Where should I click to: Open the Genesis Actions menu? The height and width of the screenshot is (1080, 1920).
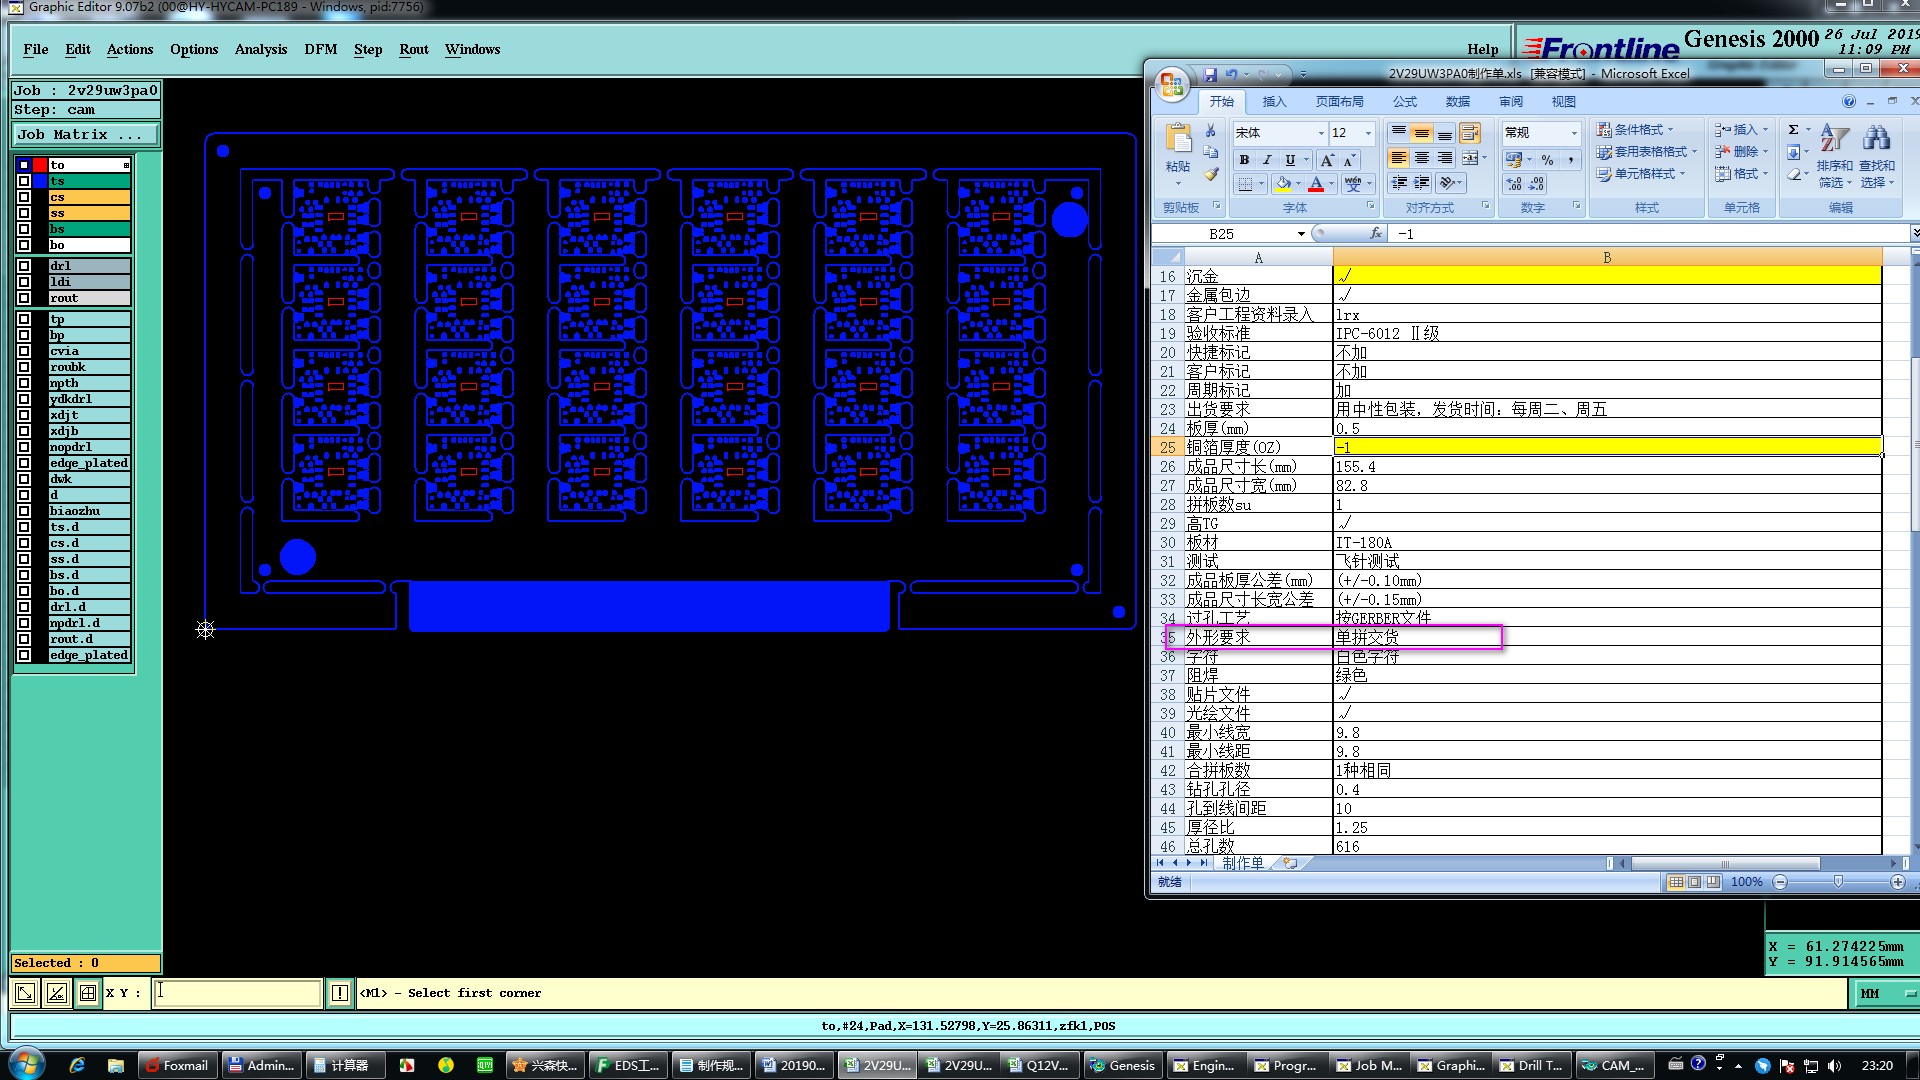(x=130, y=49)
